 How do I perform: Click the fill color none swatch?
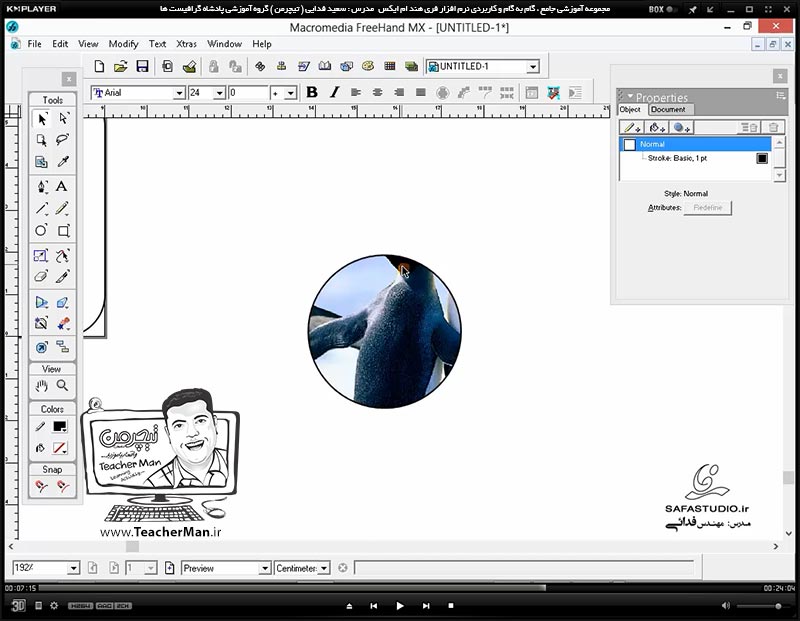[x=60, y=448]
